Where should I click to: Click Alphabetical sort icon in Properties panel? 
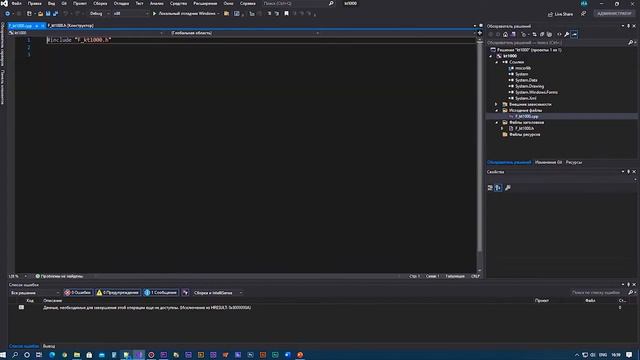[x=498, y=188]
